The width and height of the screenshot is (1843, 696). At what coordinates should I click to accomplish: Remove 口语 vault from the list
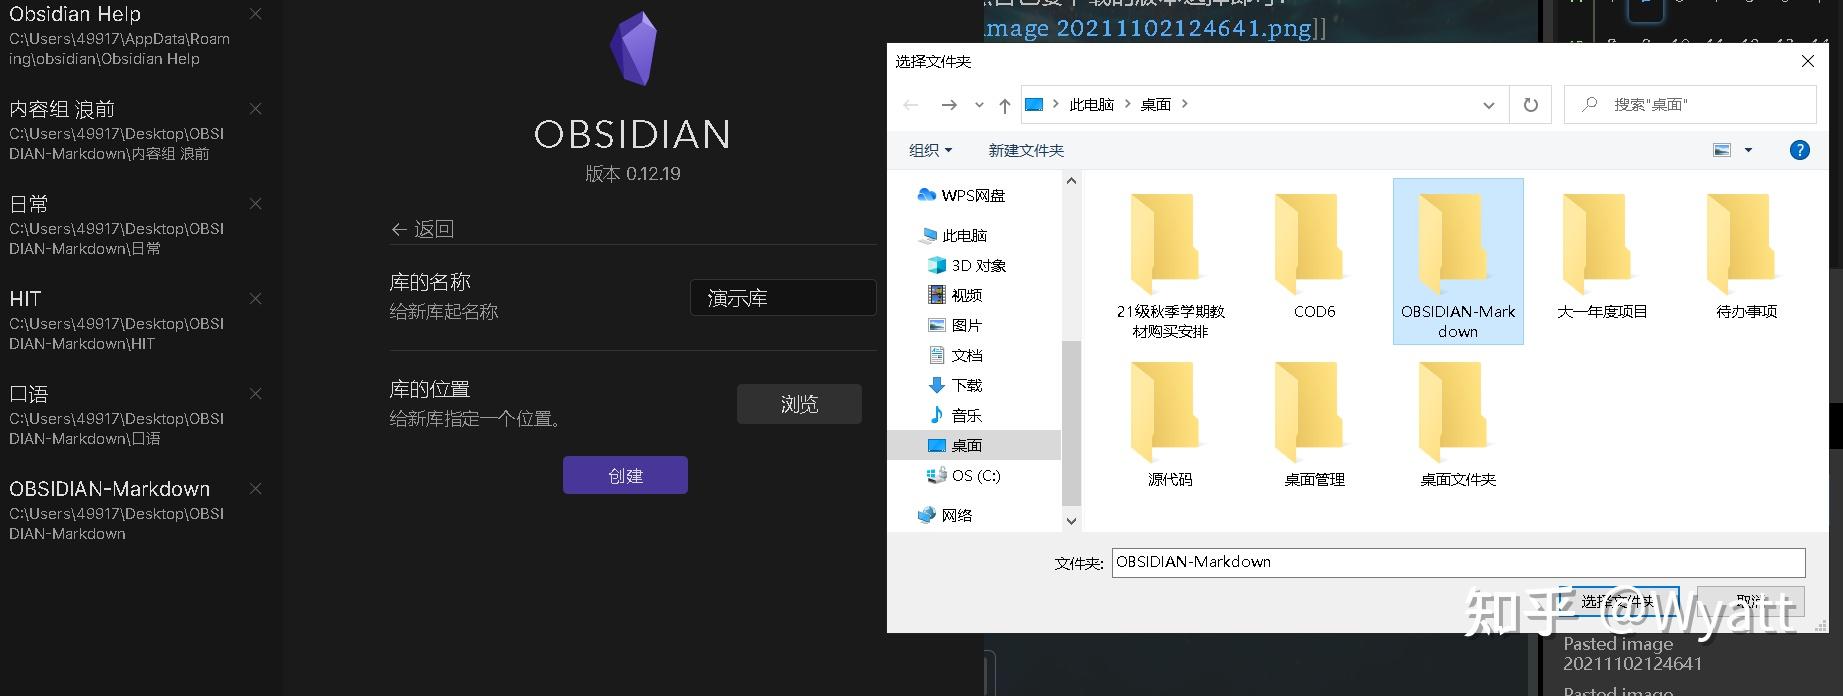pos(256,394)
